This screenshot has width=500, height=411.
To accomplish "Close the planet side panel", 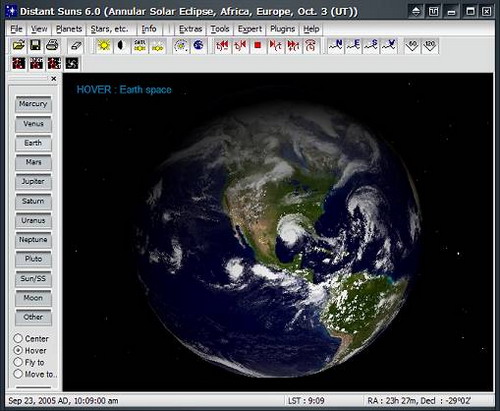I will pyautogui.click(x=54, y=79).
